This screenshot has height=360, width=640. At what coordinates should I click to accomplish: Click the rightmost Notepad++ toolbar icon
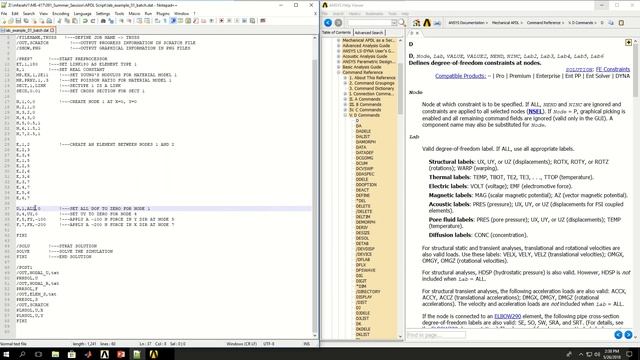click(263, 21)
